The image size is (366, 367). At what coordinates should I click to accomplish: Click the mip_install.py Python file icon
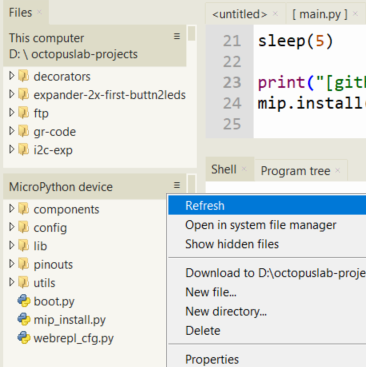pos(24,319)
